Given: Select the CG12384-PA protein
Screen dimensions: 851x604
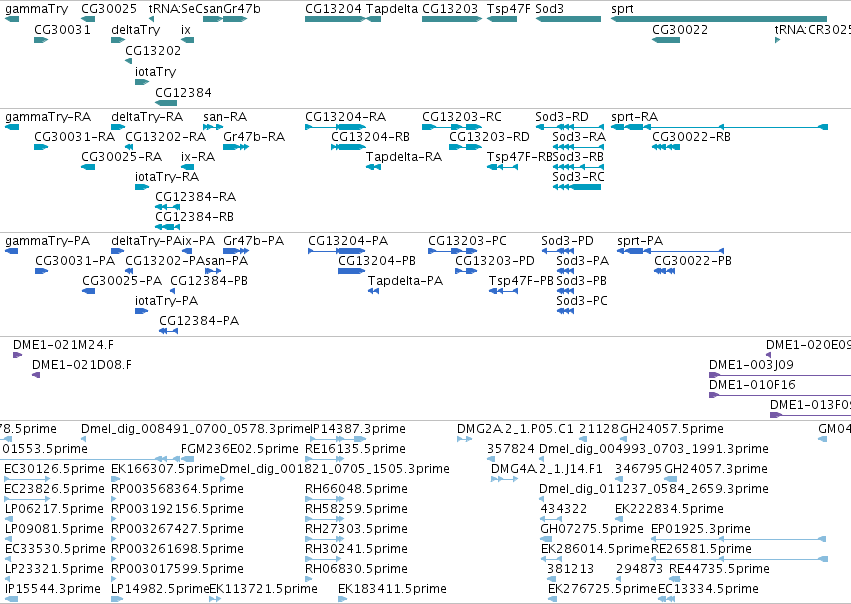Looking at the screenshot, I should pyautogui.click(x=168, y=330).
